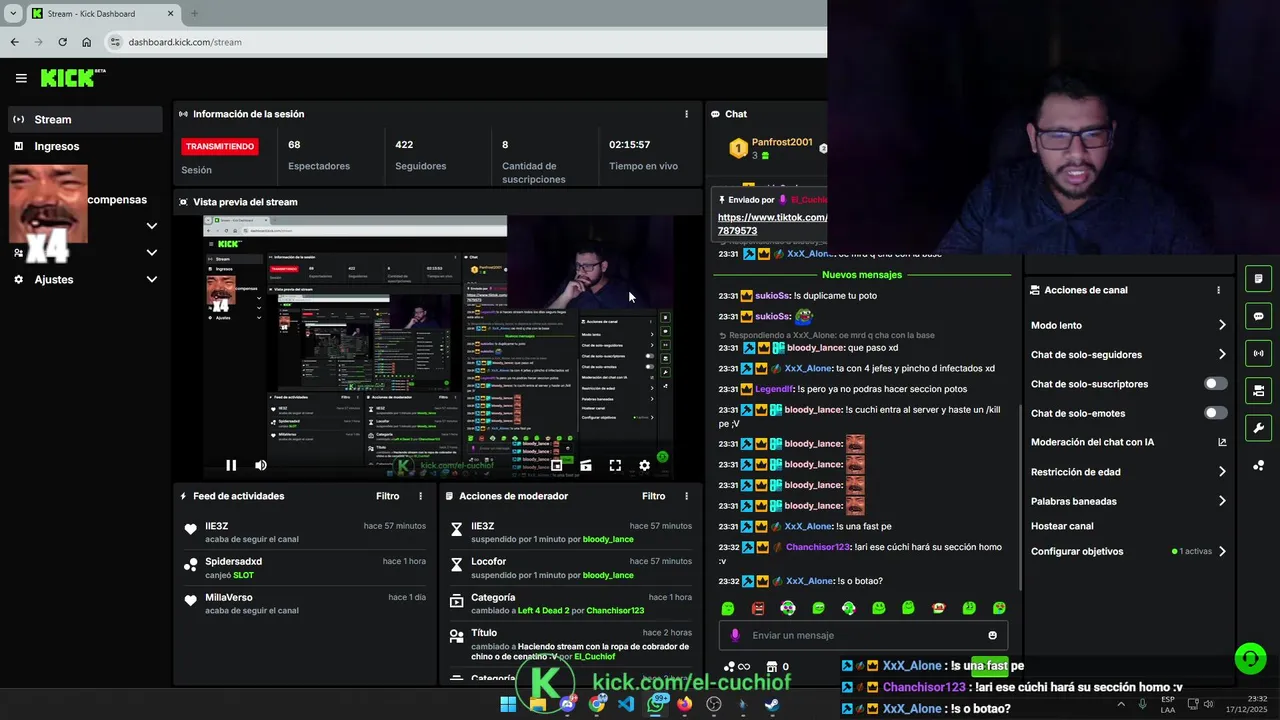Click Hostear canal

point(1062,526)
